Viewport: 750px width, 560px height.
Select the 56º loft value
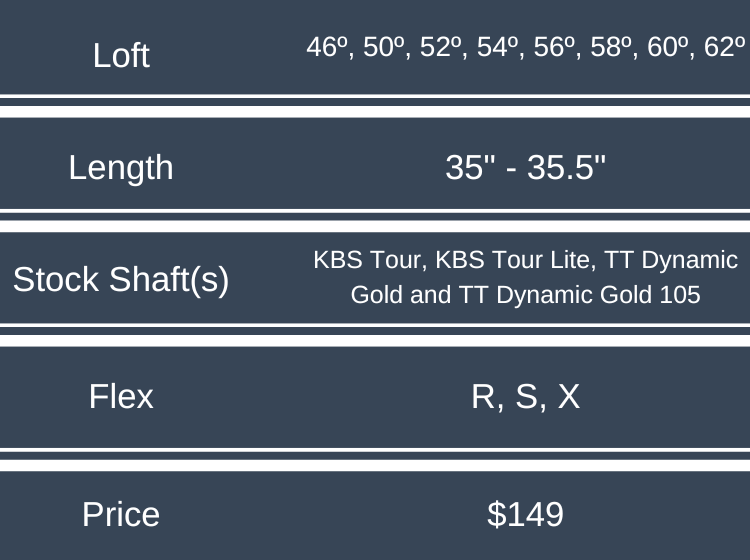coord(555,47)
